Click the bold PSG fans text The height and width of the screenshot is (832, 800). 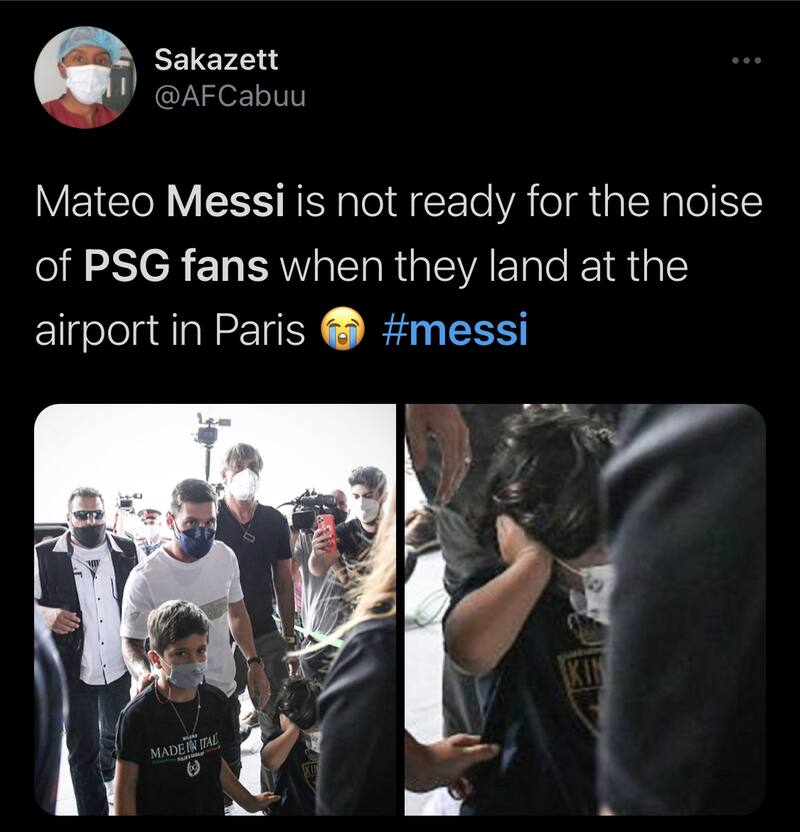click(x=176, y=266)
